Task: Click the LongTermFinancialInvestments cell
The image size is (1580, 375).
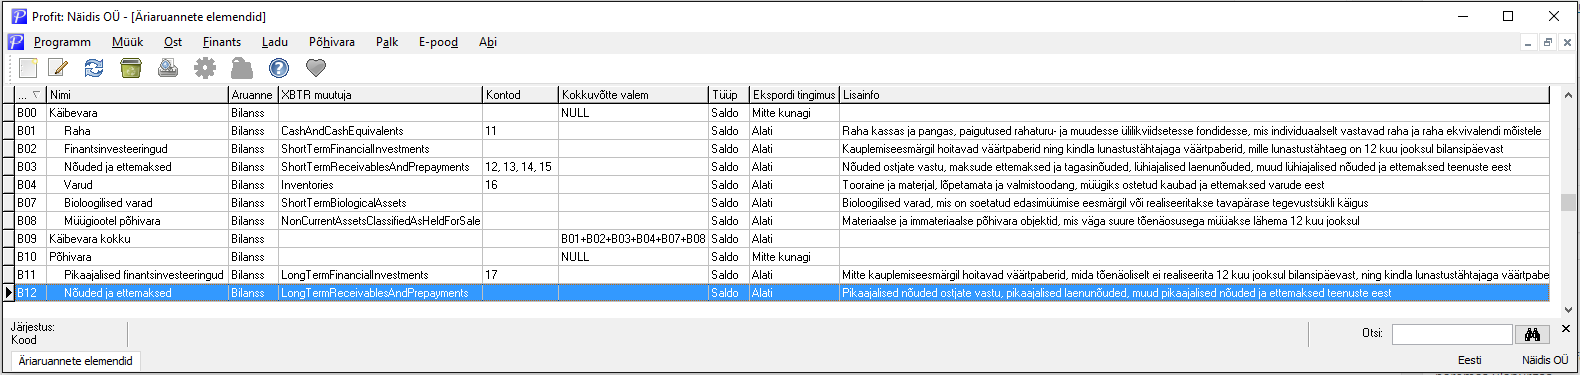Action: [x=380, y=275]
